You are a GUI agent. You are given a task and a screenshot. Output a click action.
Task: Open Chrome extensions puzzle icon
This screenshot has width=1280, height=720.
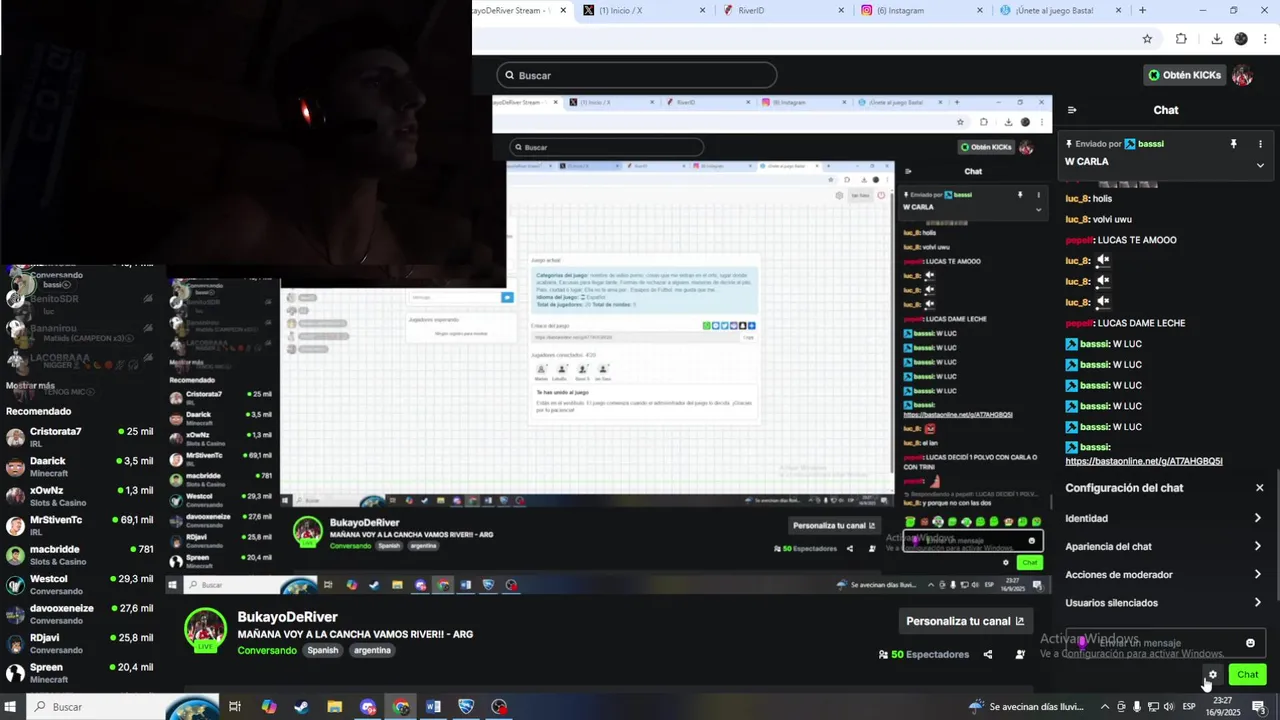1181,39
